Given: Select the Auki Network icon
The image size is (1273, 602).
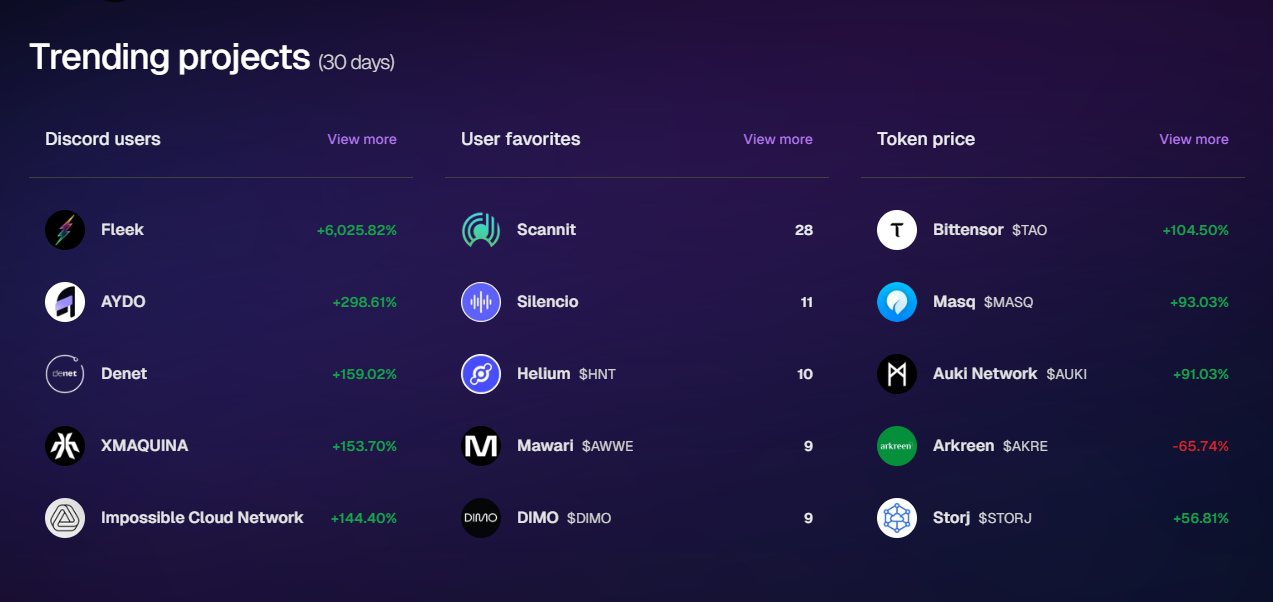Looking at the screenshot, I should (x=897, y=374).
